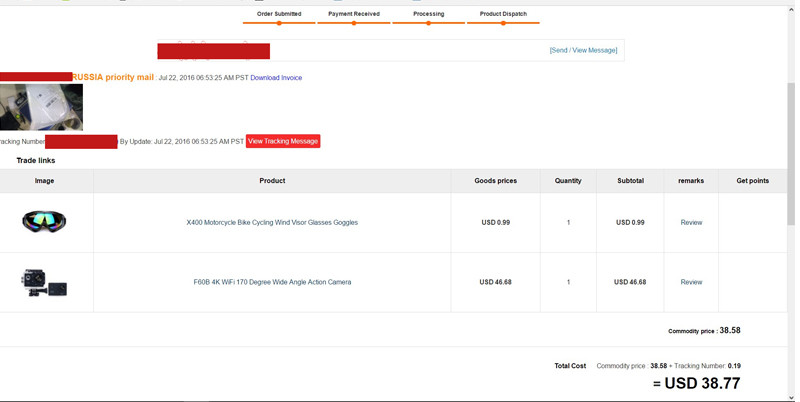Click the Payment Received progress step

click(x=354, y=17)
